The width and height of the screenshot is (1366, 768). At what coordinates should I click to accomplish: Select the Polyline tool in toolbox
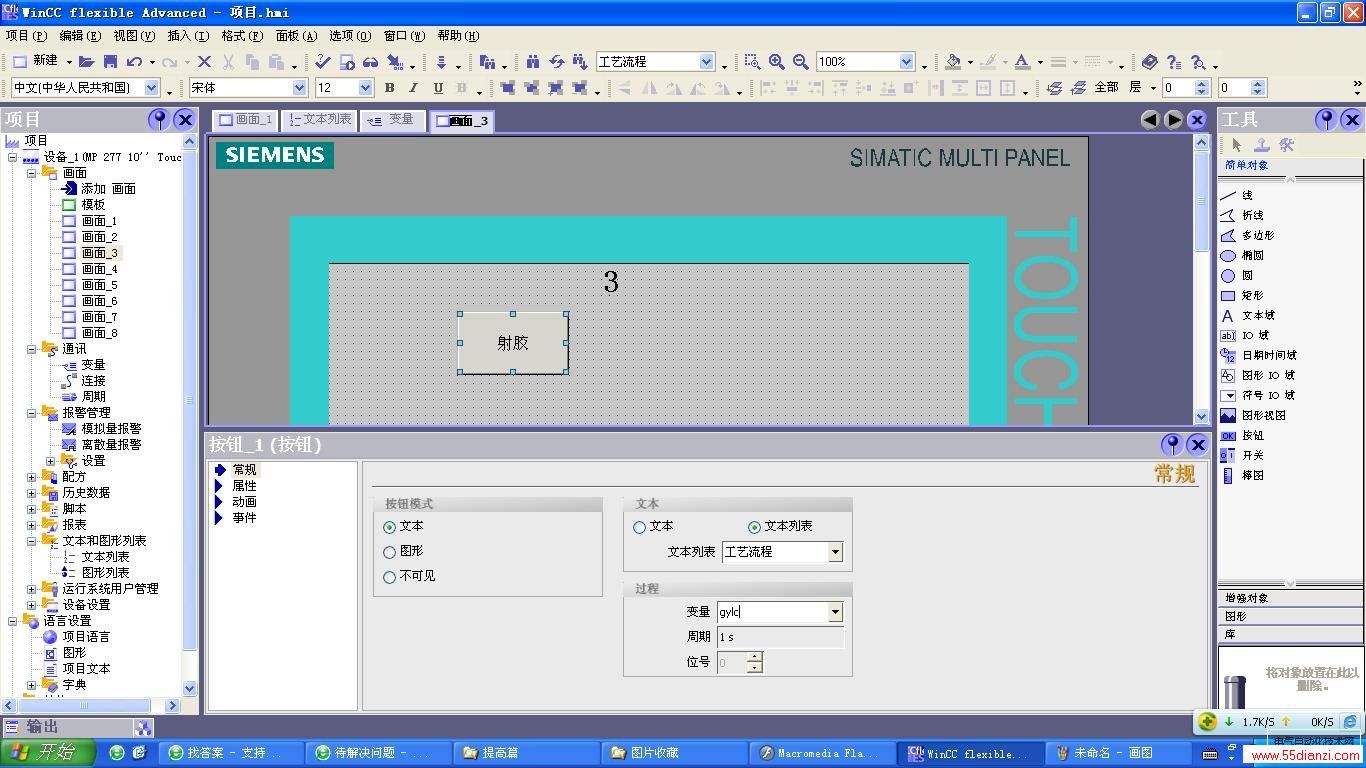pyautogui.click(x=1242, y=216)
